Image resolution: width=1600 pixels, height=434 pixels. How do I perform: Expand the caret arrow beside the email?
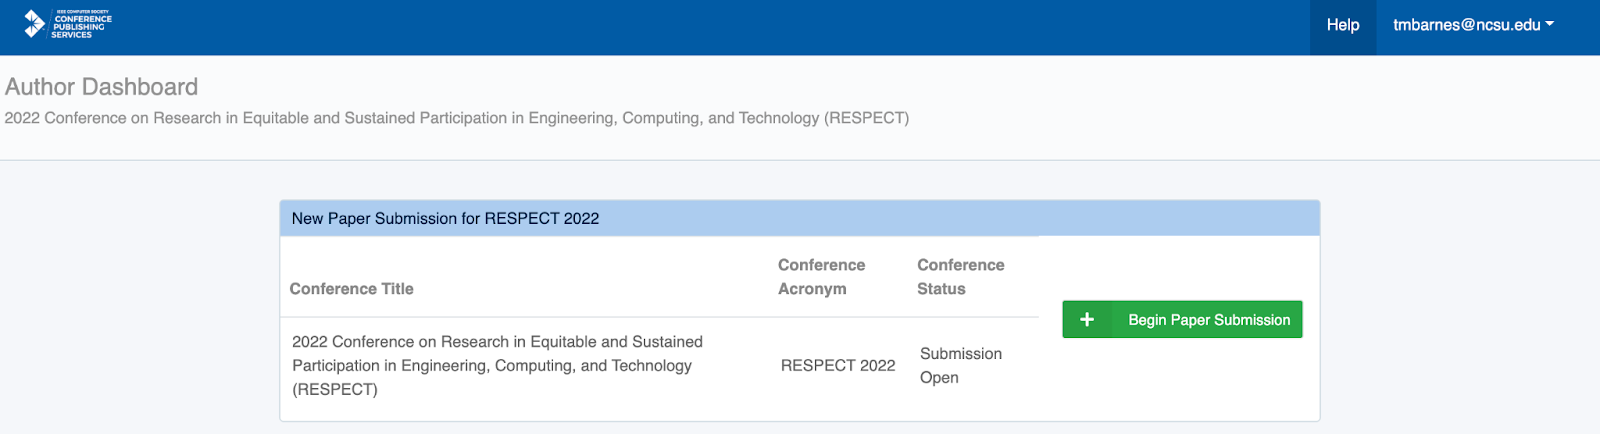(1550, 24)
